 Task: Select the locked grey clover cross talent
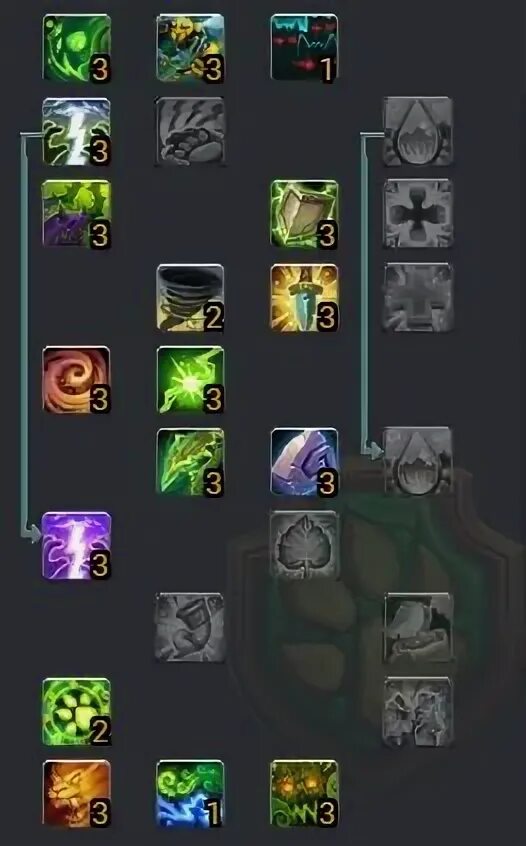(x=418, y=214)
